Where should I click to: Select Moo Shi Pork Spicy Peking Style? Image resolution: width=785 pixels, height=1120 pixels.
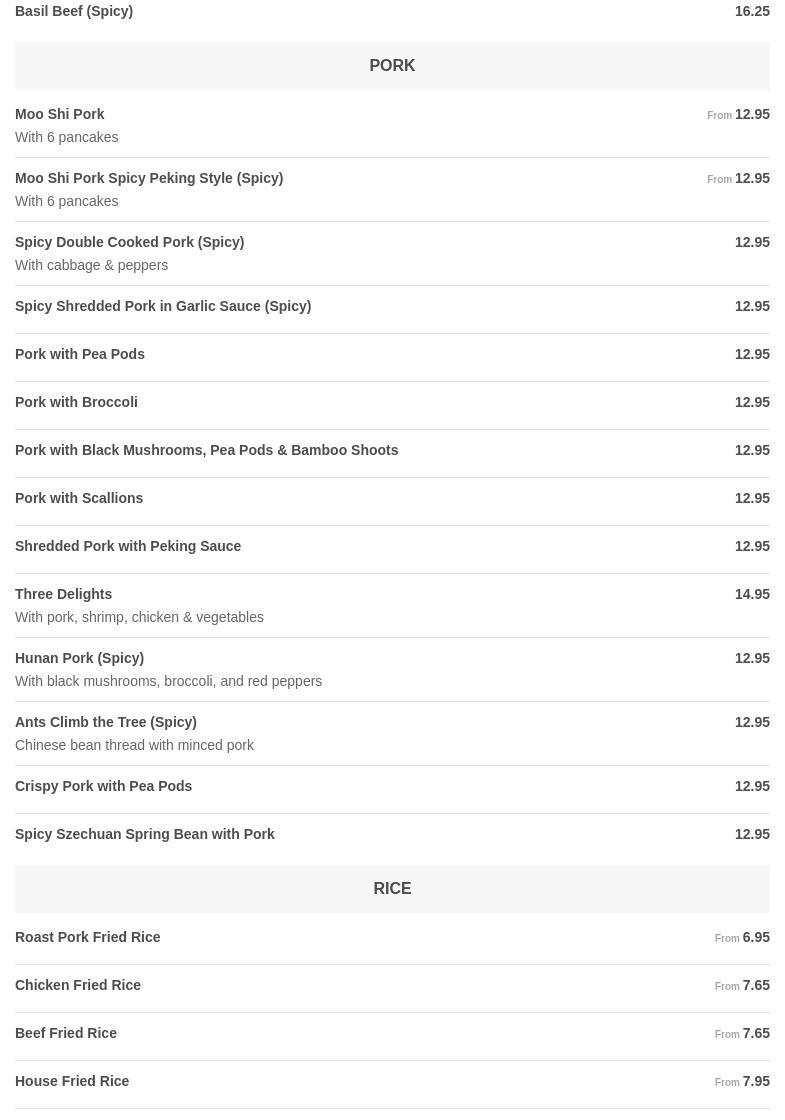(x=149, y=179)
